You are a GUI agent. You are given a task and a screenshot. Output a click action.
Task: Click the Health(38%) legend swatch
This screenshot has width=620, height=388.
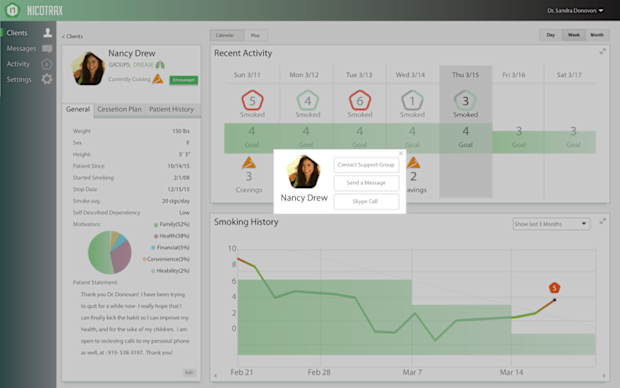(156, 236)
